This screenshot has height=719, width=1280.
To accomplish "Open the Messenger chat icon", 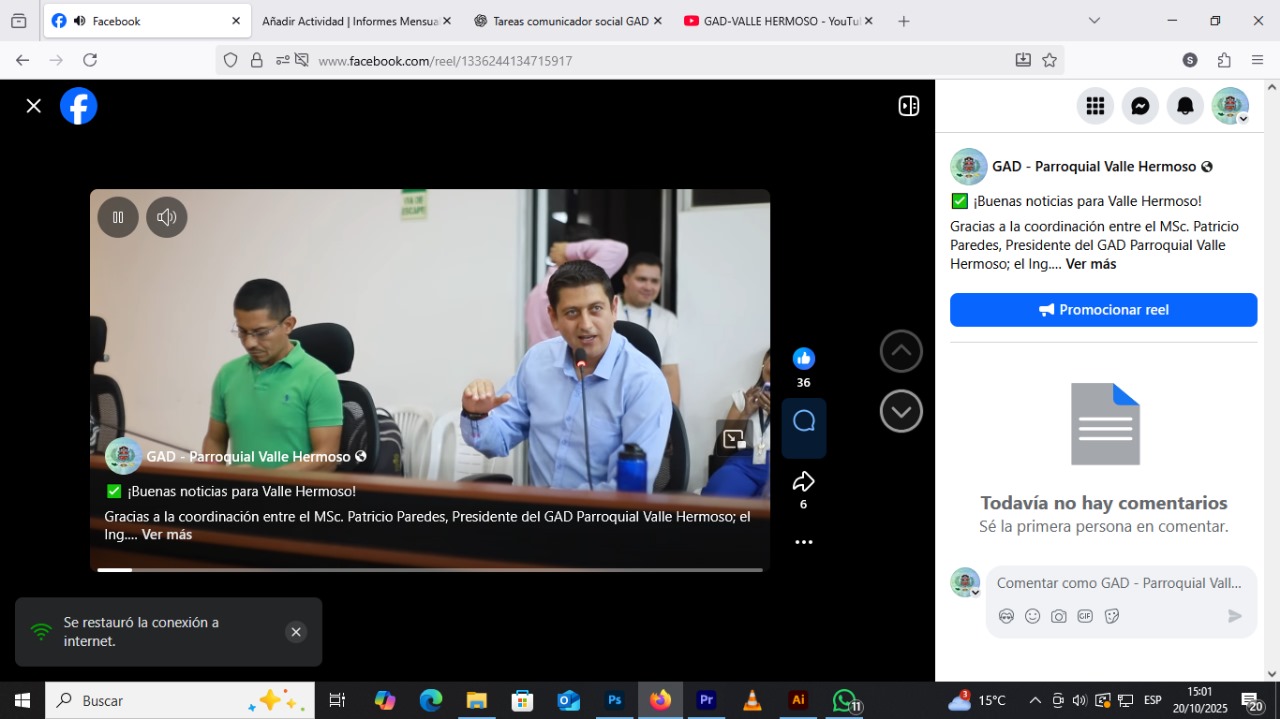I will [x=1140, y=106].
